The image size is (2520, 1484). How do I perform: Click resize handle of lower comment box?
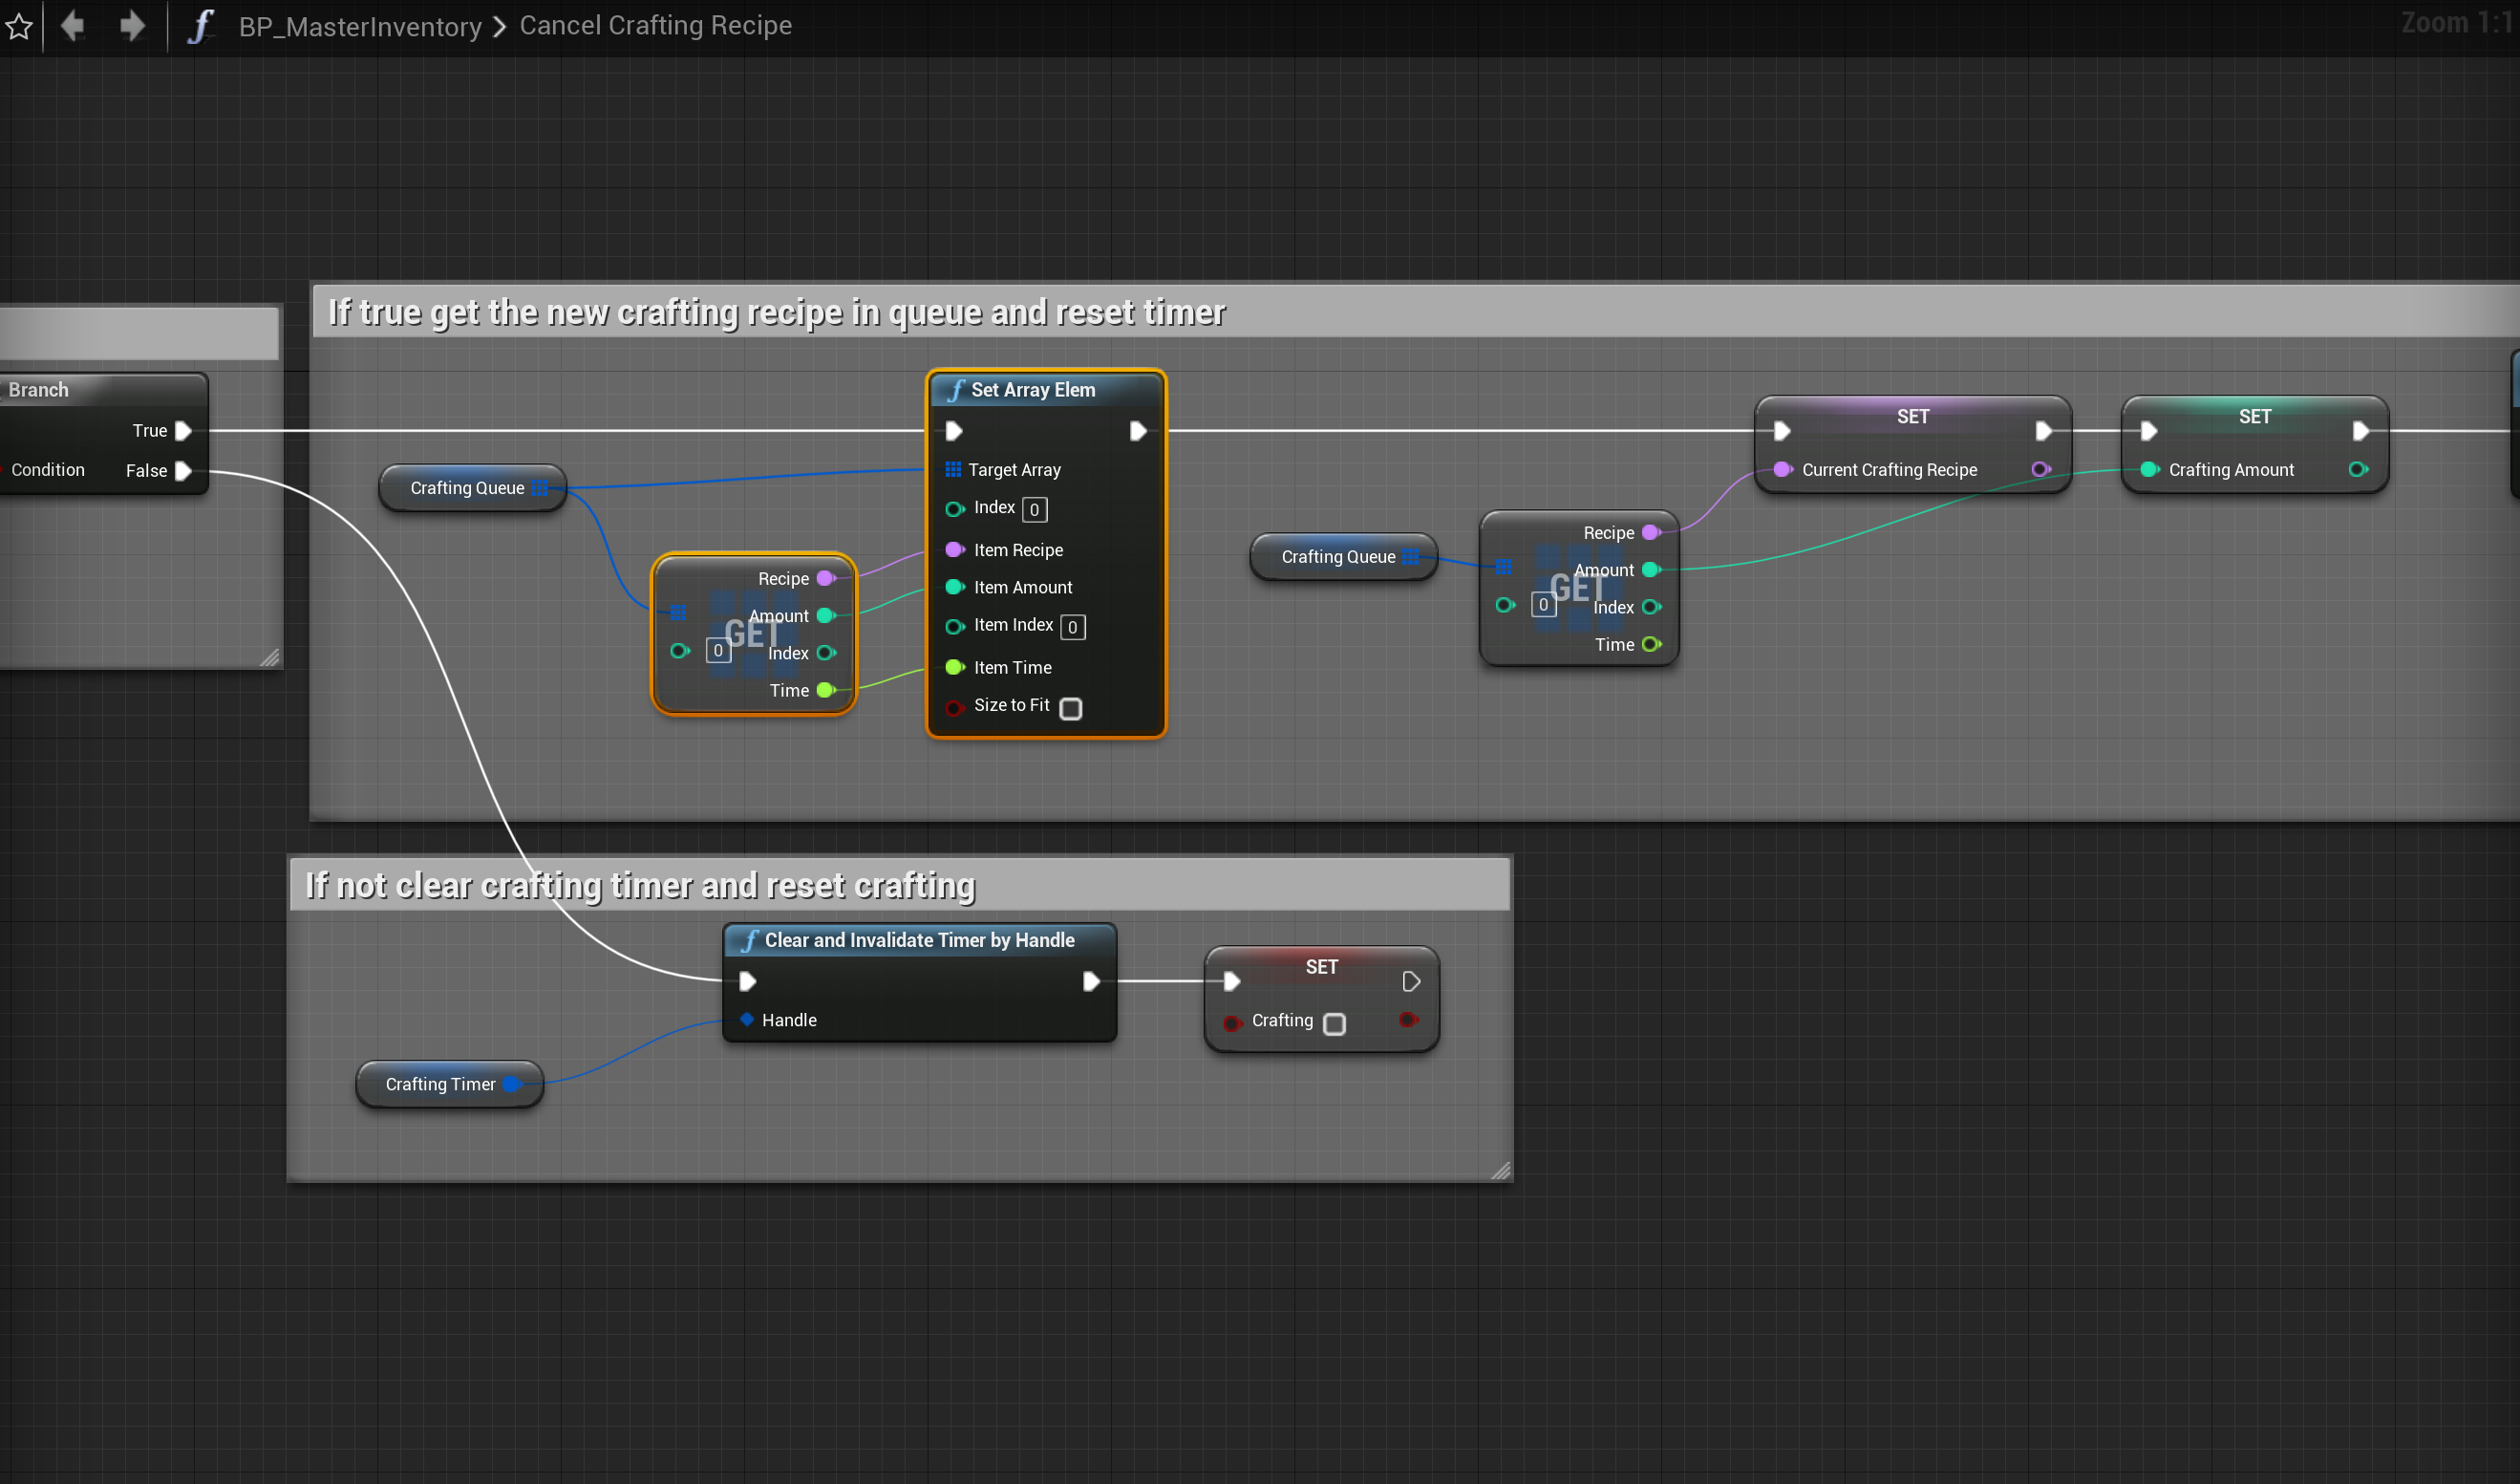coord(1500,1170)
